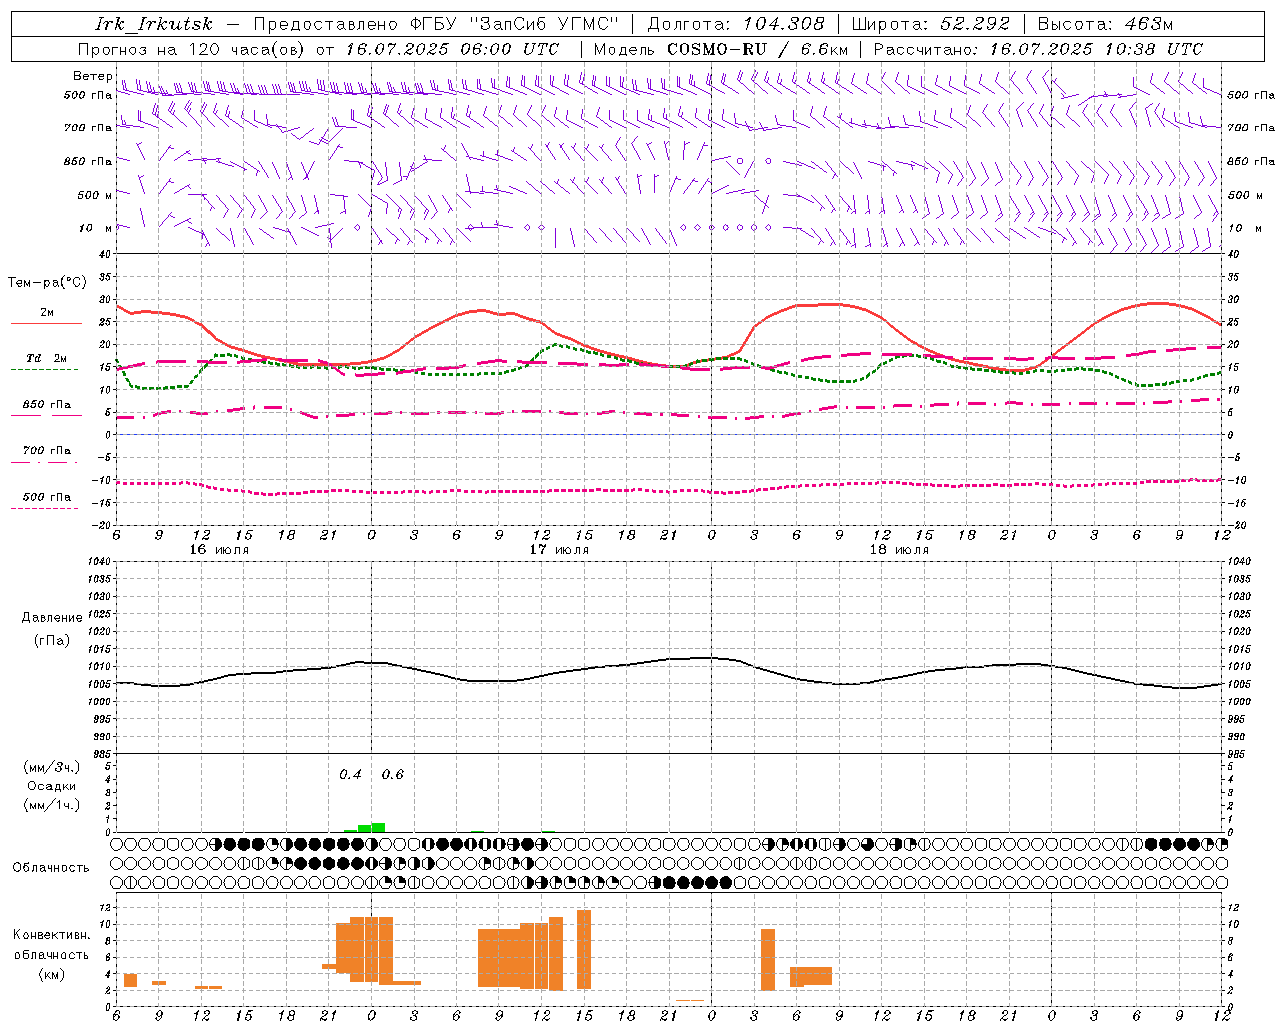Screen dimensions: 1280x1024
Task: Click the '18 июля' date label
Action: (899, 550)
